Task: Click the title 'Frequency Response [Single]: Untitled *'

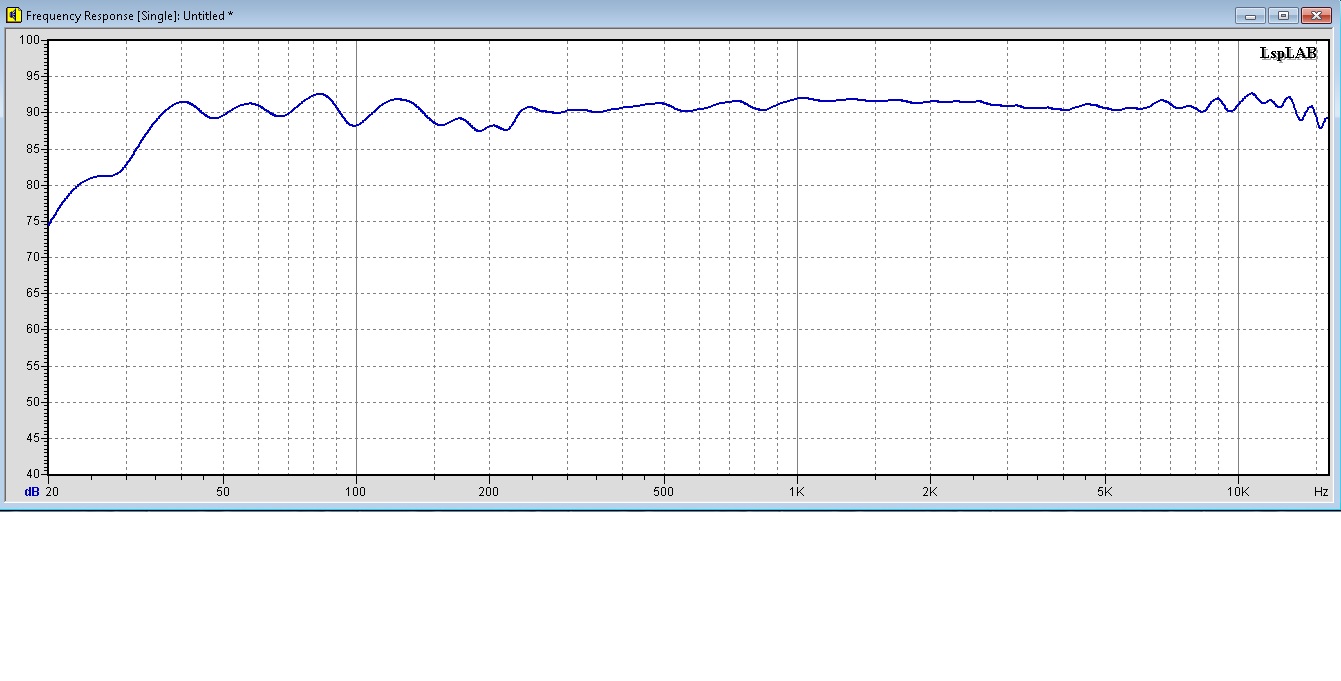Action: click(129, 16)
